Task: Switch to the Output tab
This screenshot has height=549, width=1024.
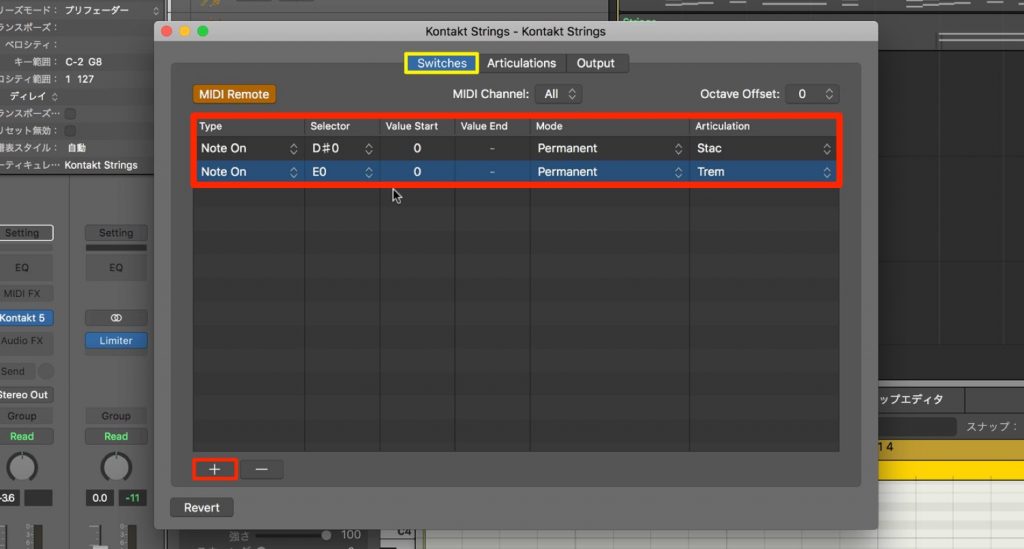Action: tap(596, 63)
